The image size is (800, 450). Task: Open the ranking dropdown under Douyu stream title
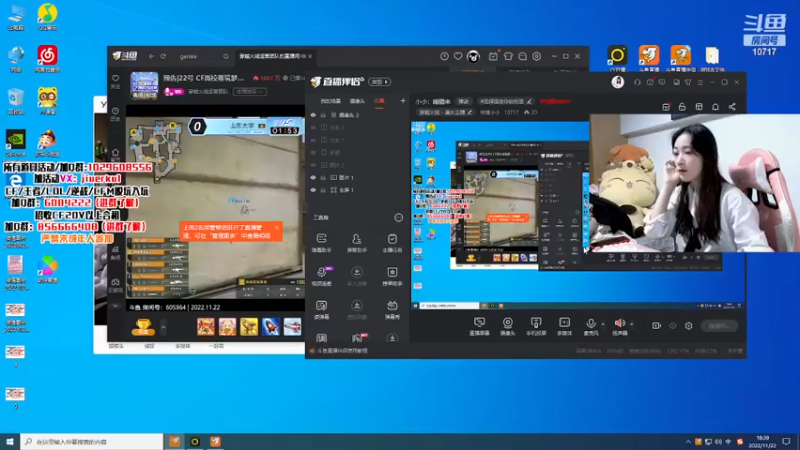(x=249, y=91)
